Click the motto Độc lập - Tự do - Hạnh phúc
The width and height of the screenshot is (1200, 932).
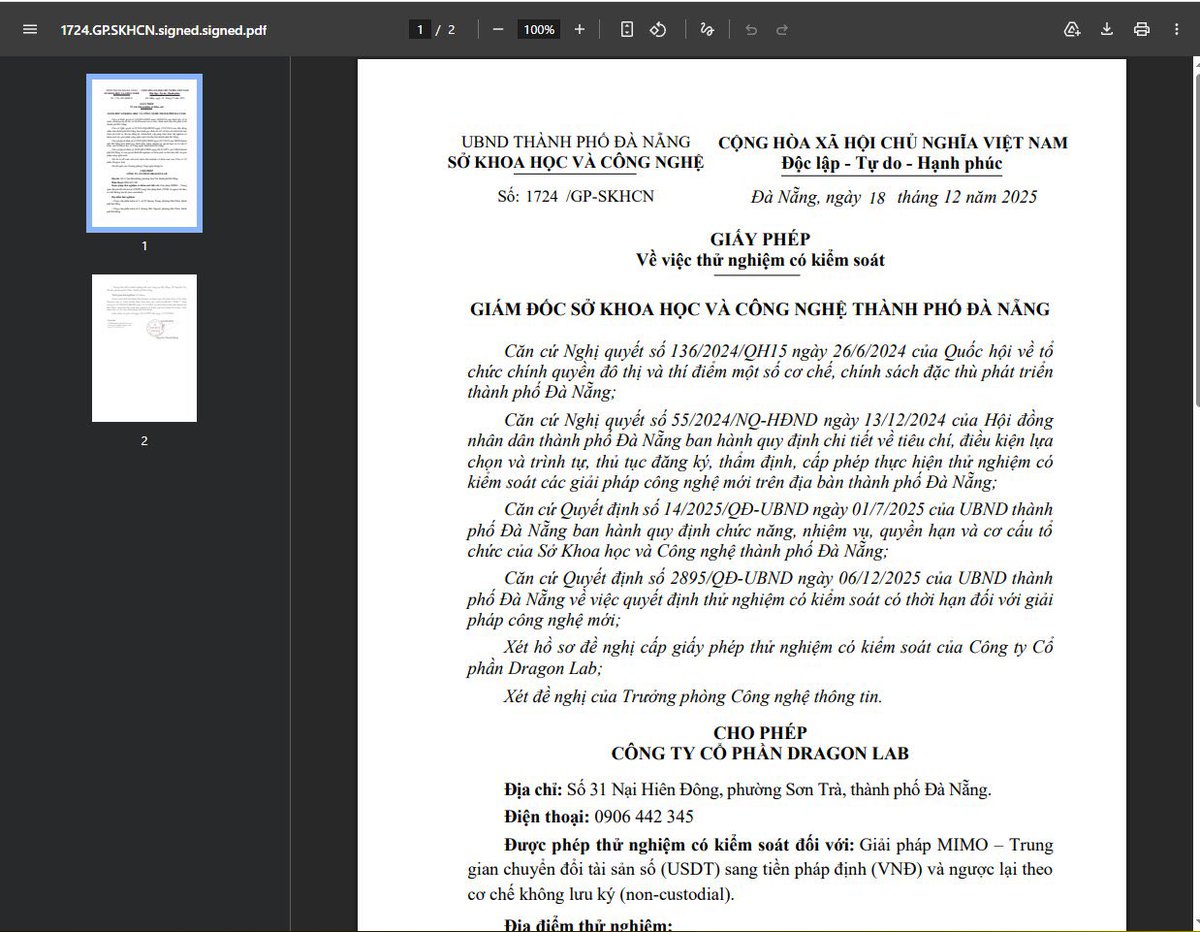[892, 163]
